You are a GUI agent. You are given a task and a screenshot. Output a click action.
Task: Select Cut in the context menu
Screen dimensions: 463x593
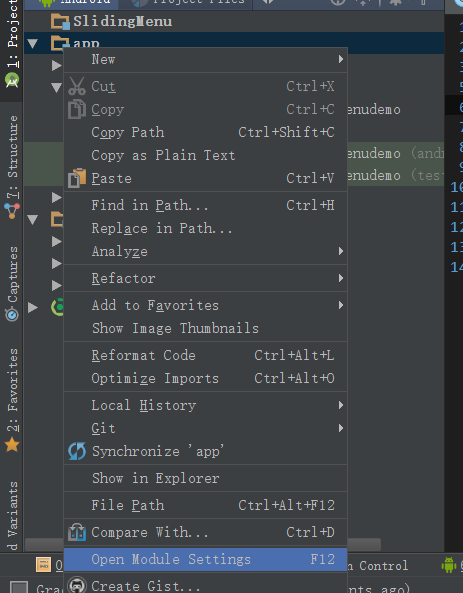point(205,86)
